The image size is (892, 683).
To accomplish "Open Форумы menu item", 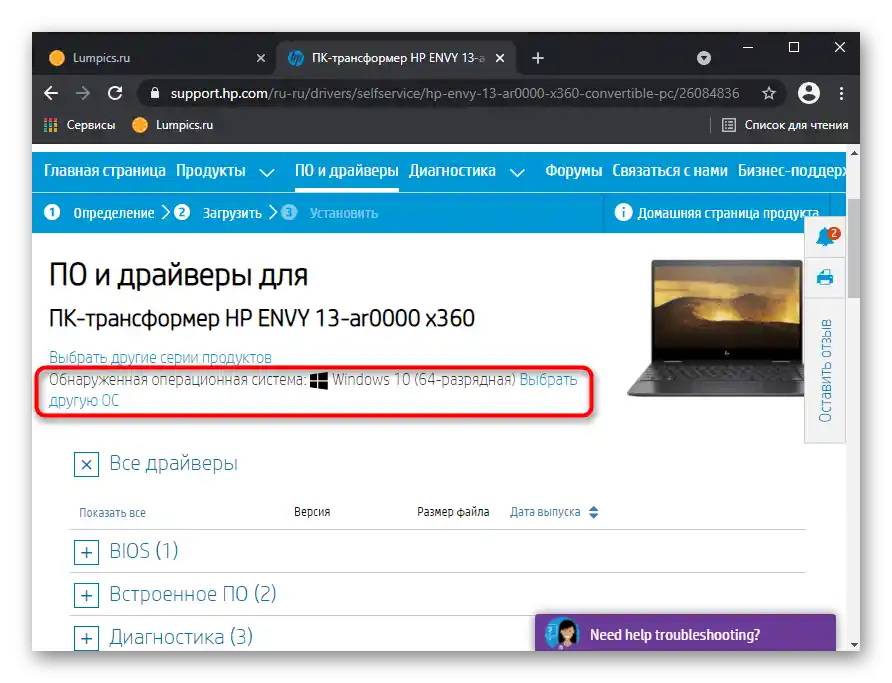I will click(573, 171).
